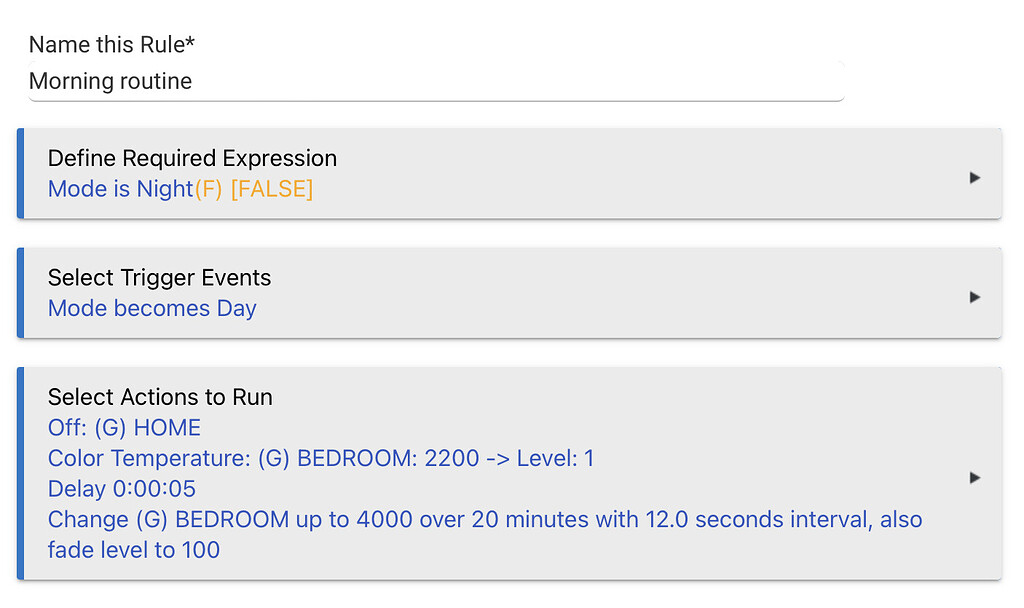Click the orange (F) indicator after Night
Screen dimensions: 1024x608
pos(208,189)
